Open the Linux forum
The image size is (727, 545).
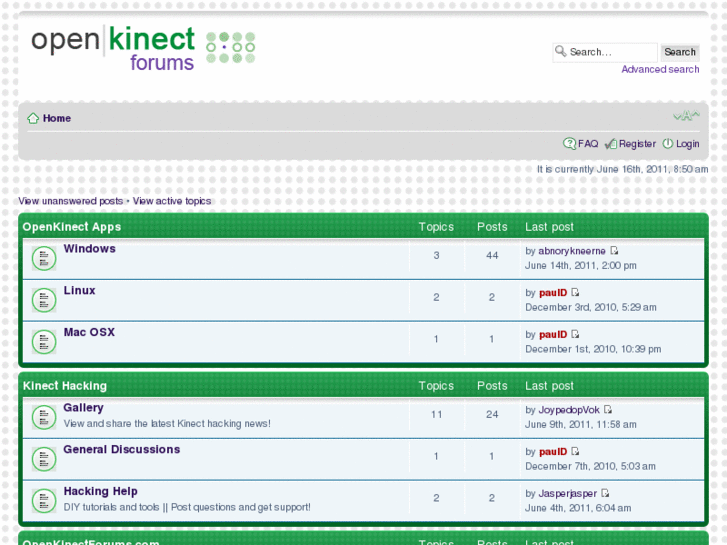[79, 290]
